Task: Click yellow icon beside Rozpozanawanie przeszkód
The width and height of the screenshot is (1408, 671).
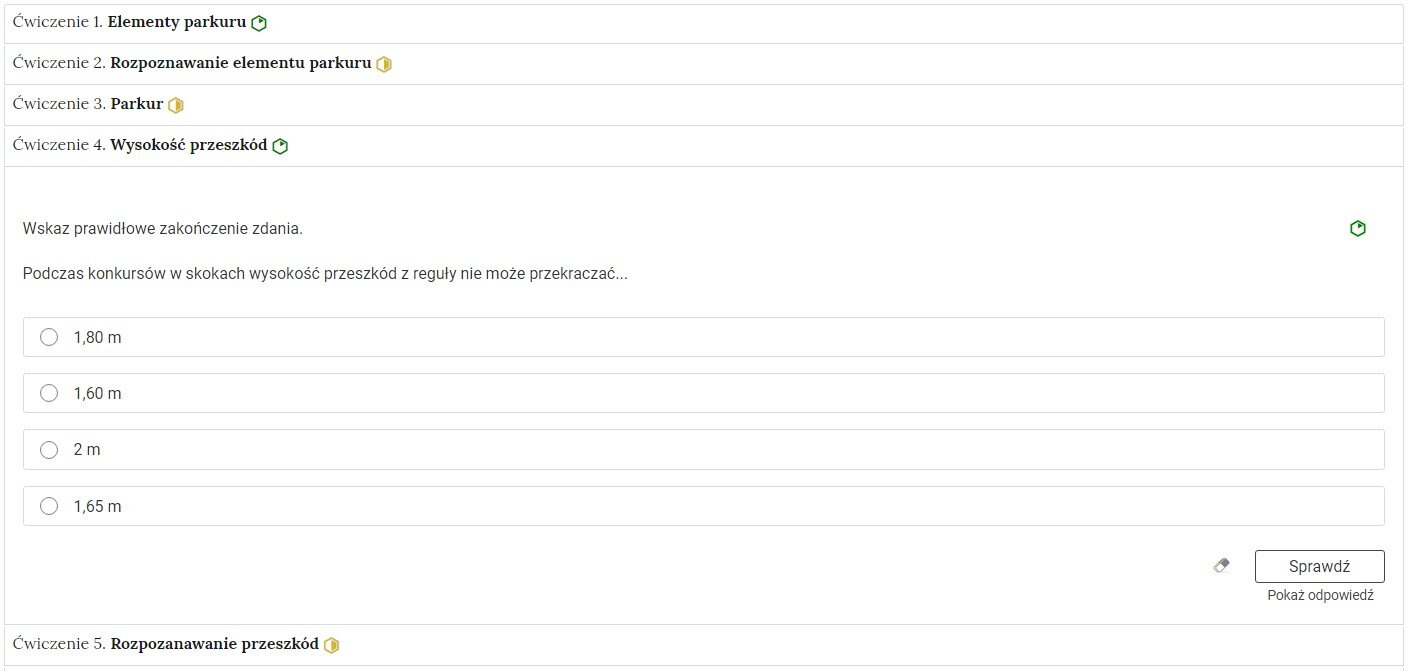Action: click(x=332, y=645)
